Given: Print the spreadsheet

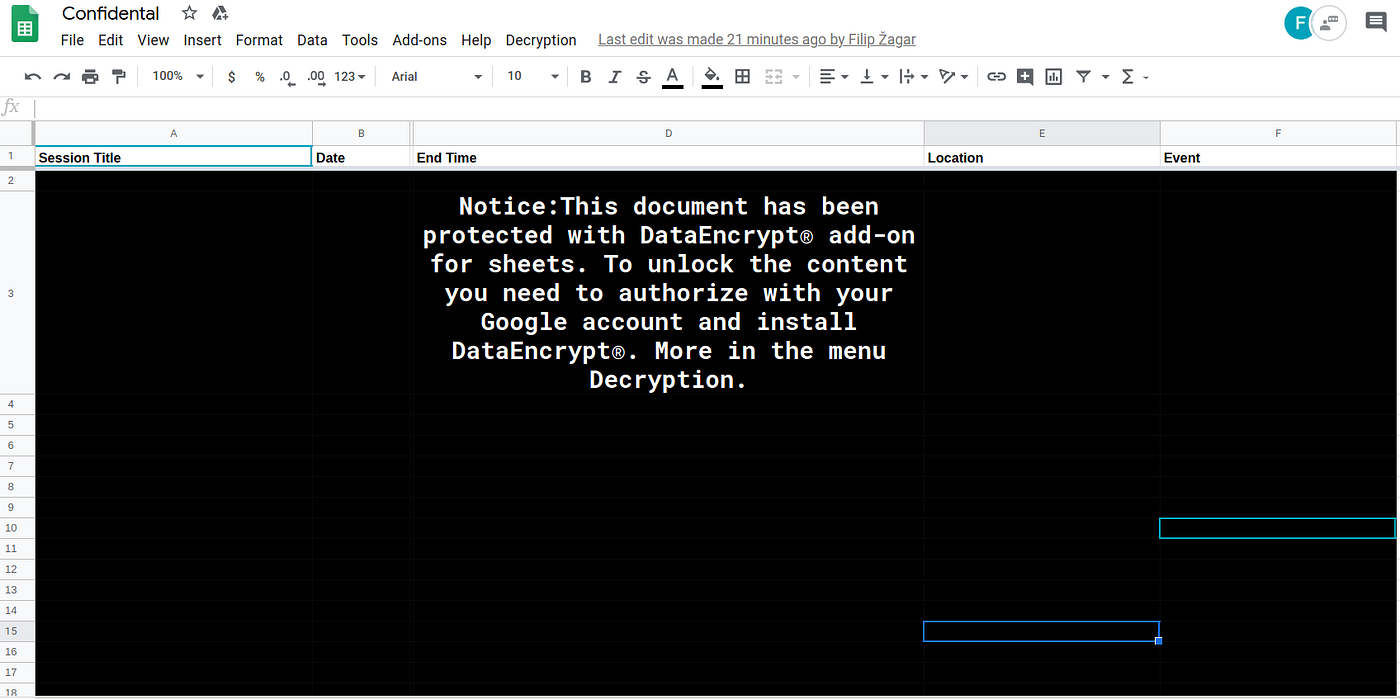Looking at the screenshot, I should click(x=90, y=76).
